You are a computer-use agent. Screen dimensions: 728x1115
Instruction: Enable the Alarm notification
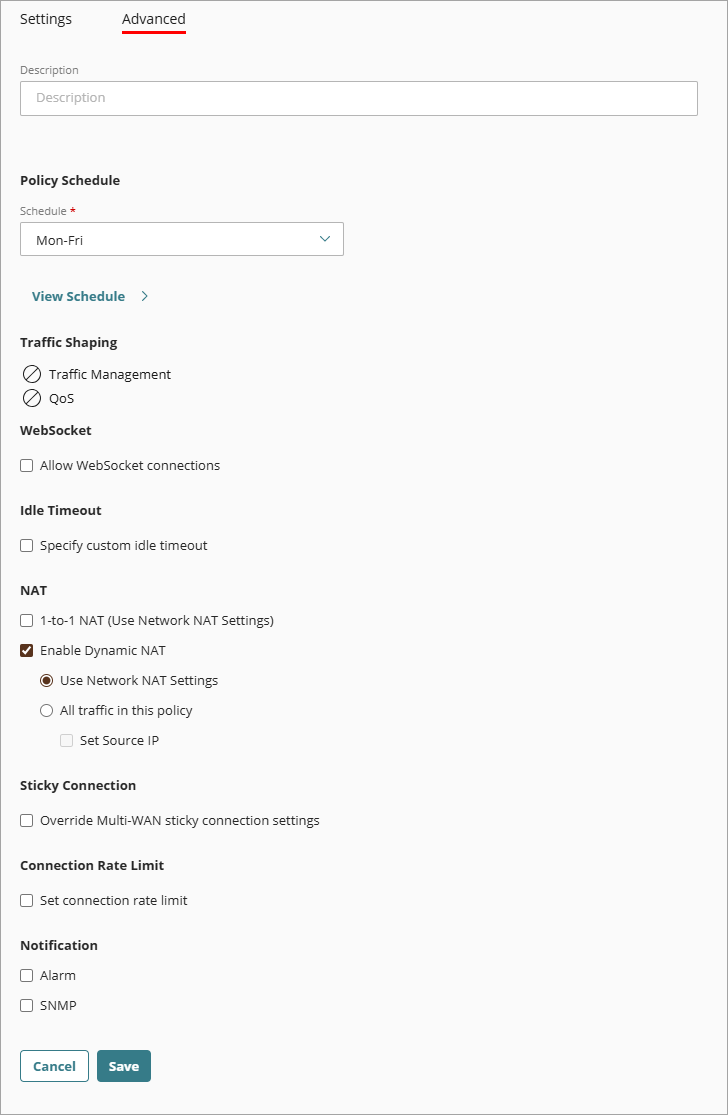coord(26,975)
